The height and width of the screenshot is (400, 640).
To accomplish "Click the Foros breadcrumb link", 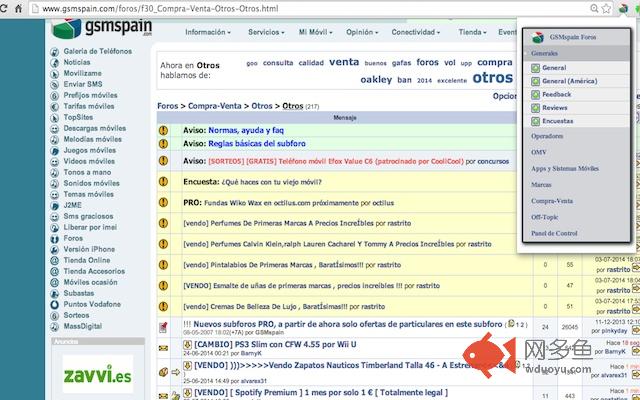I will [168, 106].
